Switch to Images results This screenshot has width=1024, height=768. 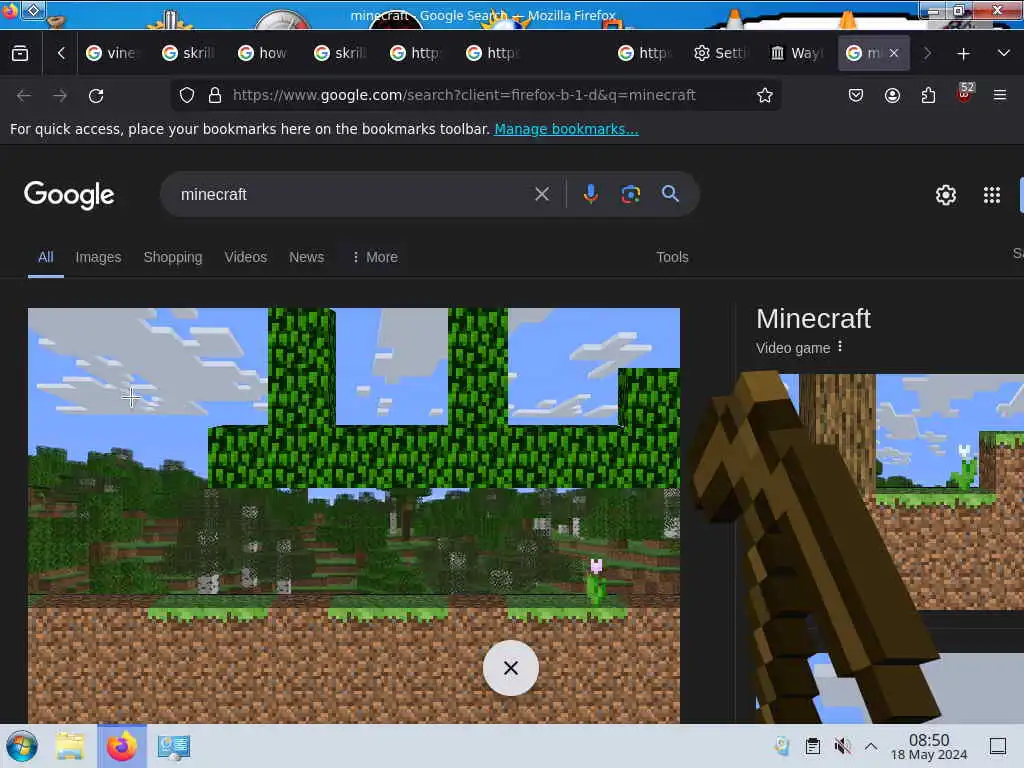coord(98,257)
